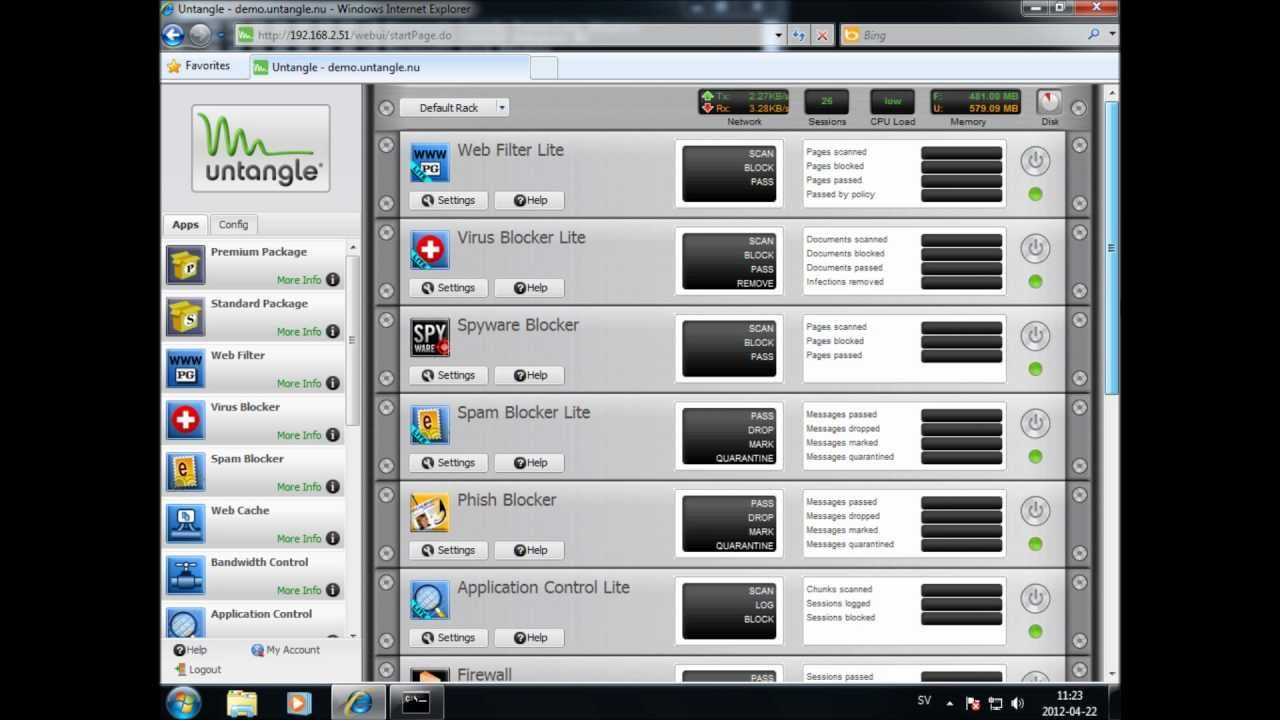Viewport: 1280px width, 720px height.
Task: Click the browser back arrow button
Action: [x=173, y=35]
